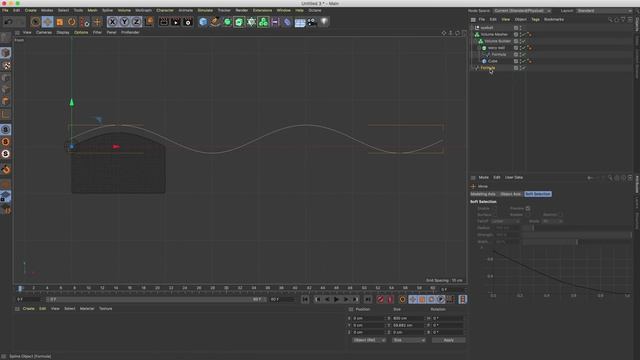
Task: Switch to the Modeling Axis tab
Action: pos(483,194)
